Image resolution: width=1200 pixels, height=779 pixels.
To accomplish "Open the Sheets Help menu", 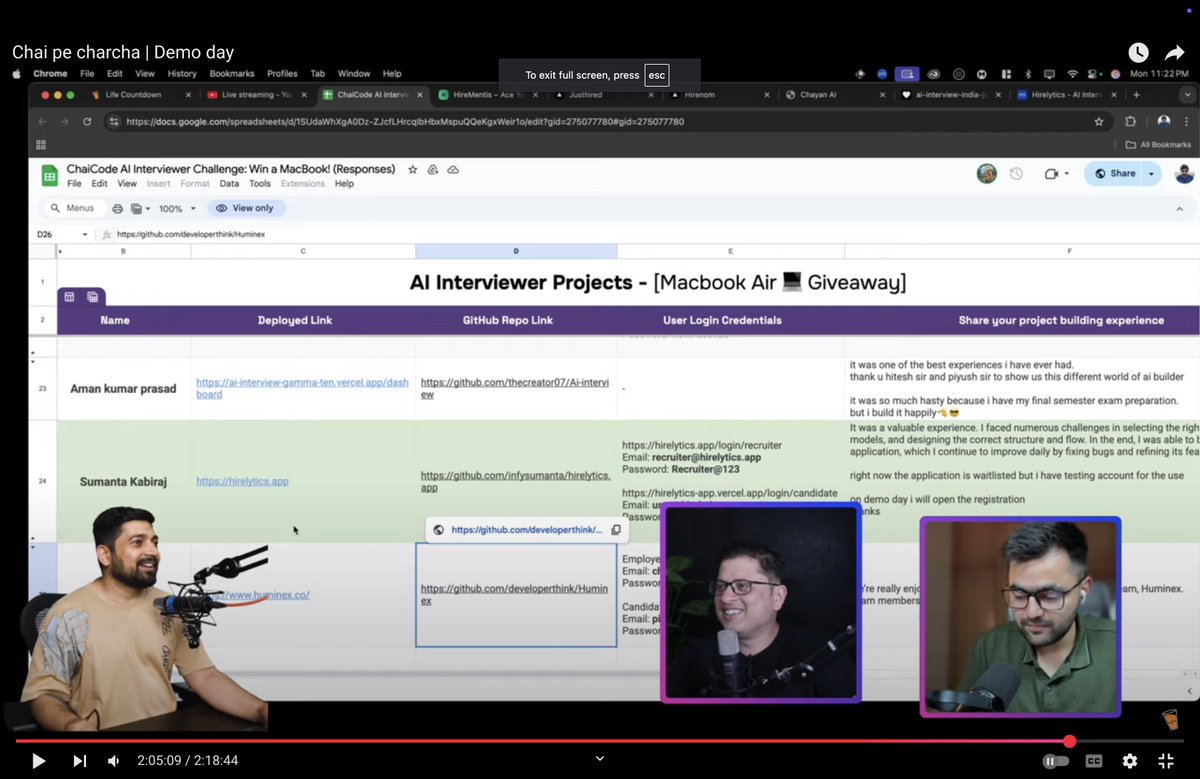I will (x=344, y=184).
